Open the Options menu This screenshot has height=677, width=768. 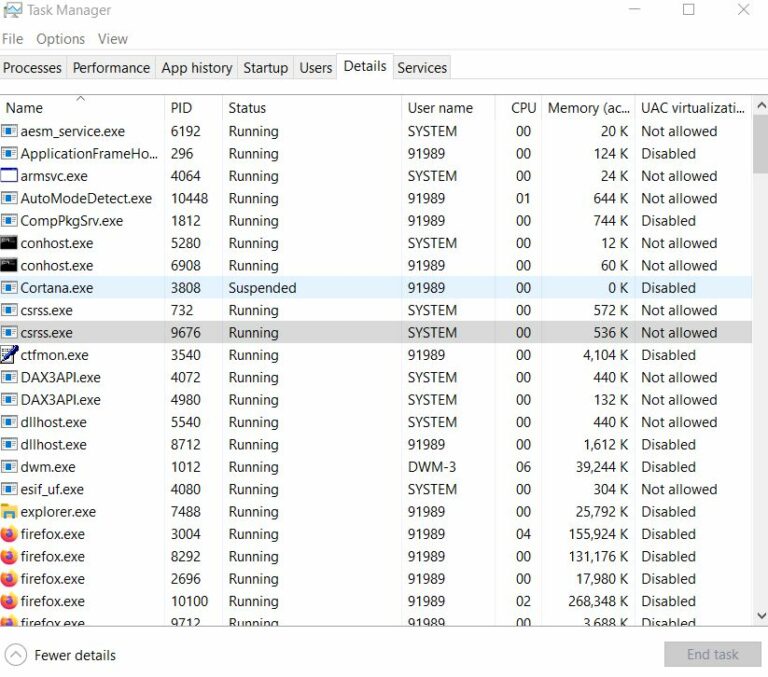coord(60,39)
